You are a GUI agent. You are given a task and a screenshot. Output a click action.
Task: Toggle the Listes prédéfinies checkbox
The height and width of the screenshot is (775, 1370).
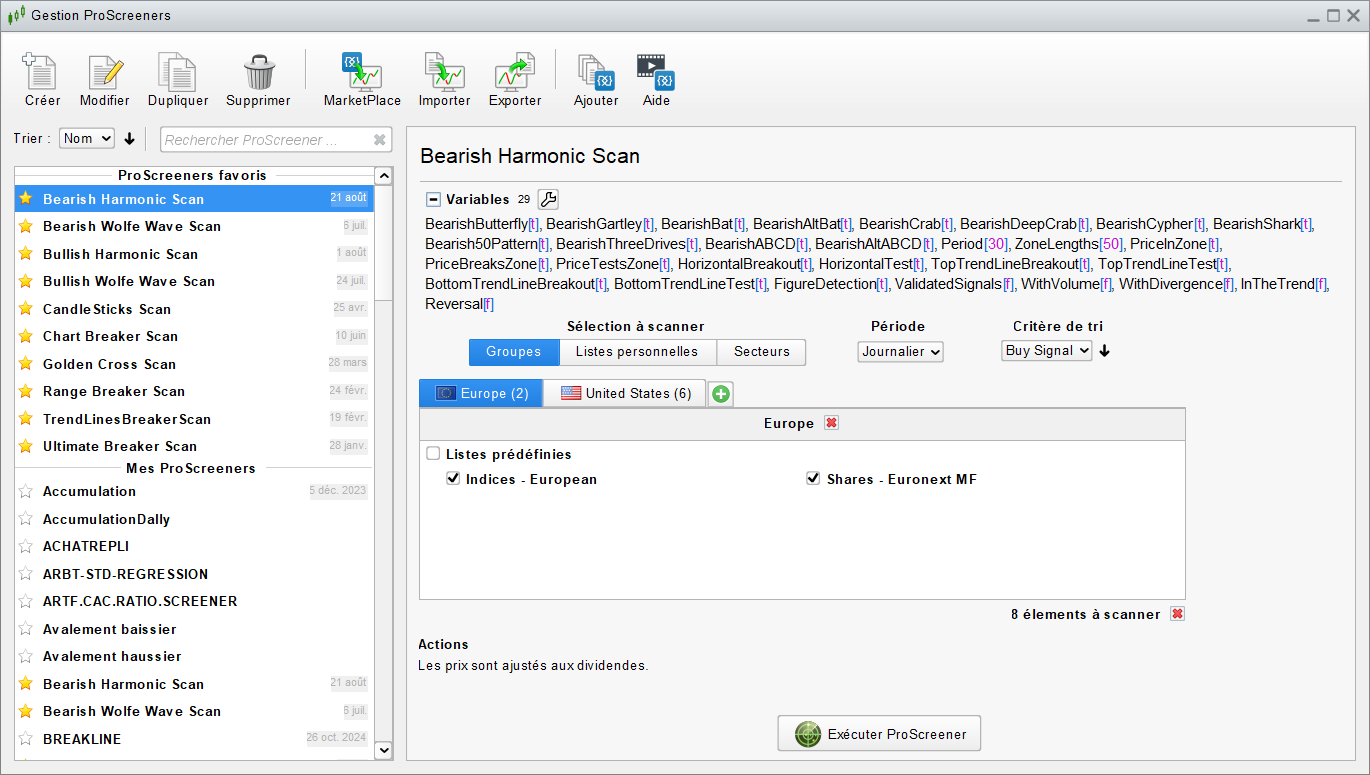[x=433, y=454]
